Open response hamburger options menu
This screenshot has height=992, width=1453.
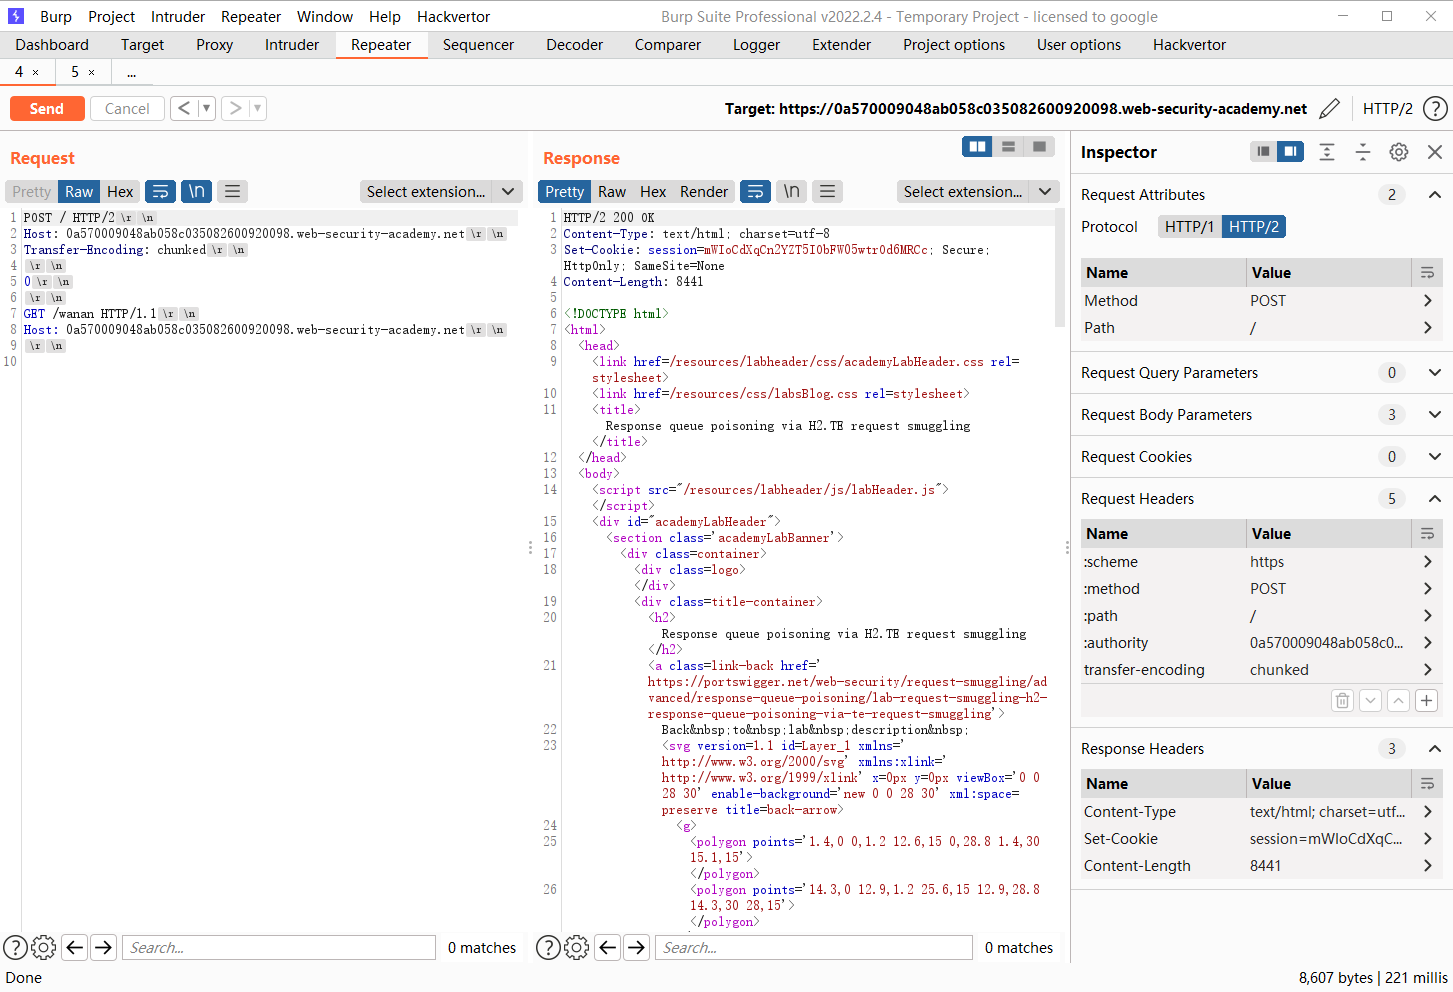[826, 191]
